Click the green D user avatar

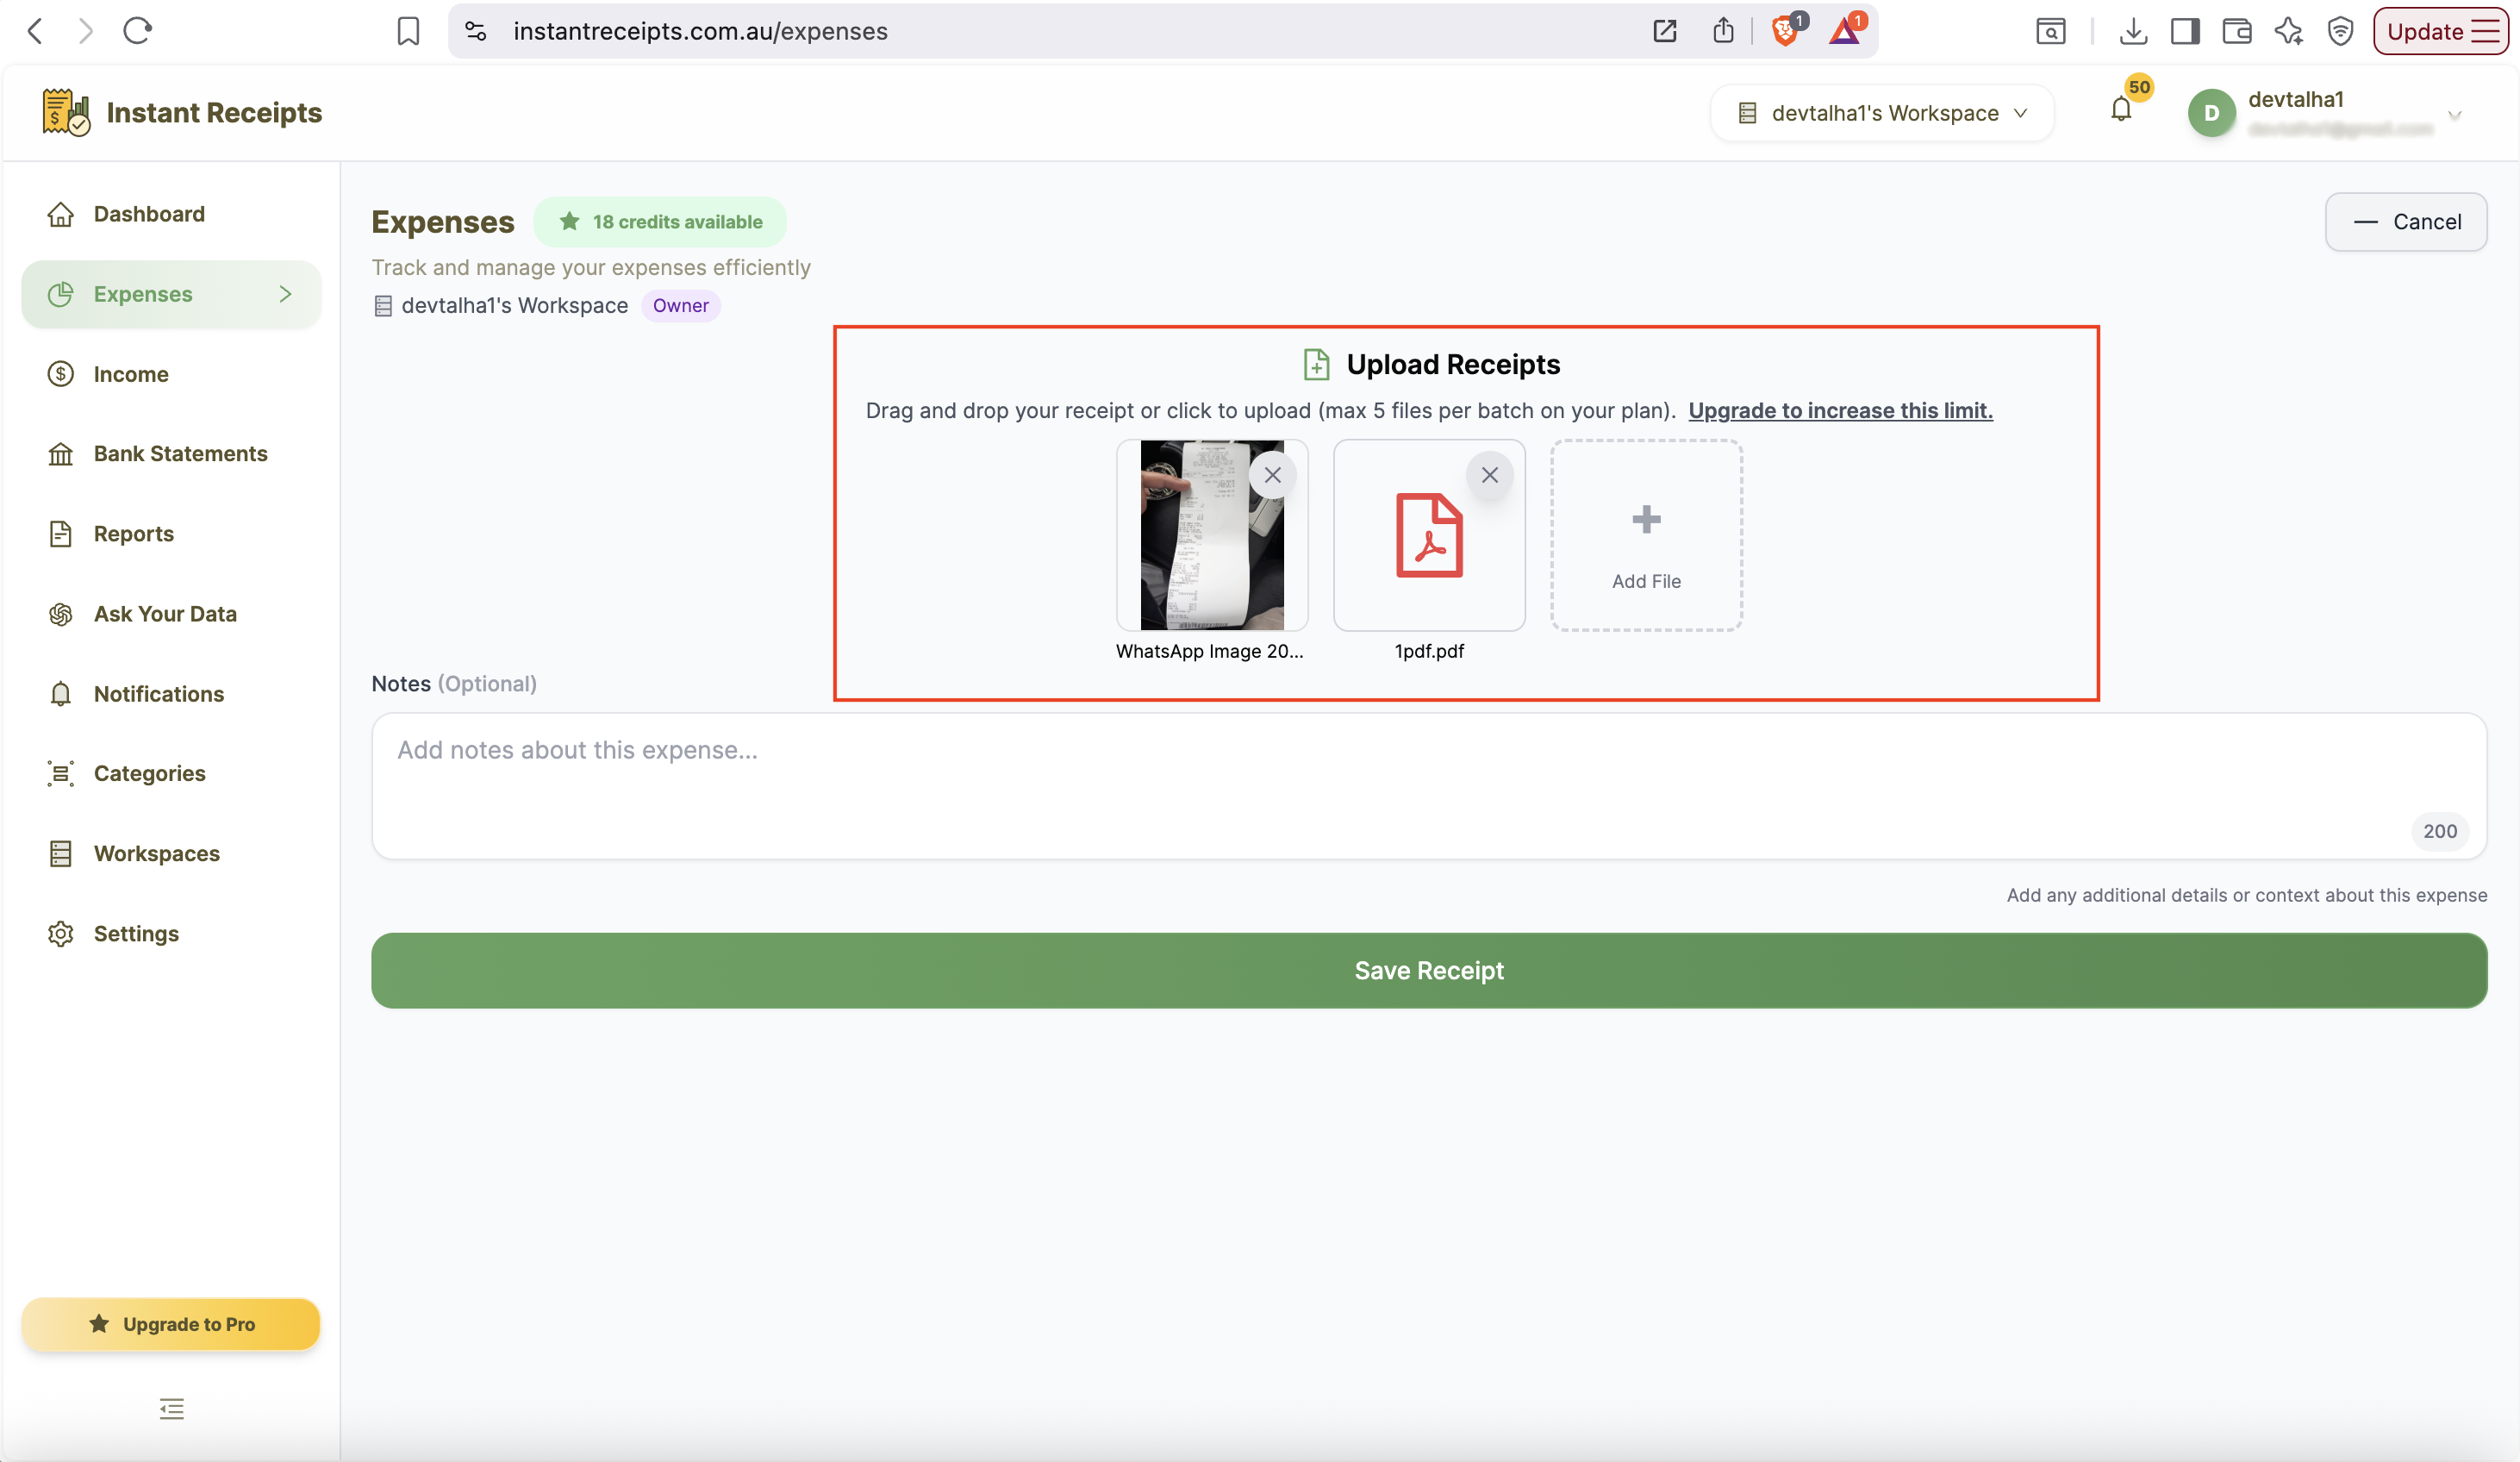2212,113
